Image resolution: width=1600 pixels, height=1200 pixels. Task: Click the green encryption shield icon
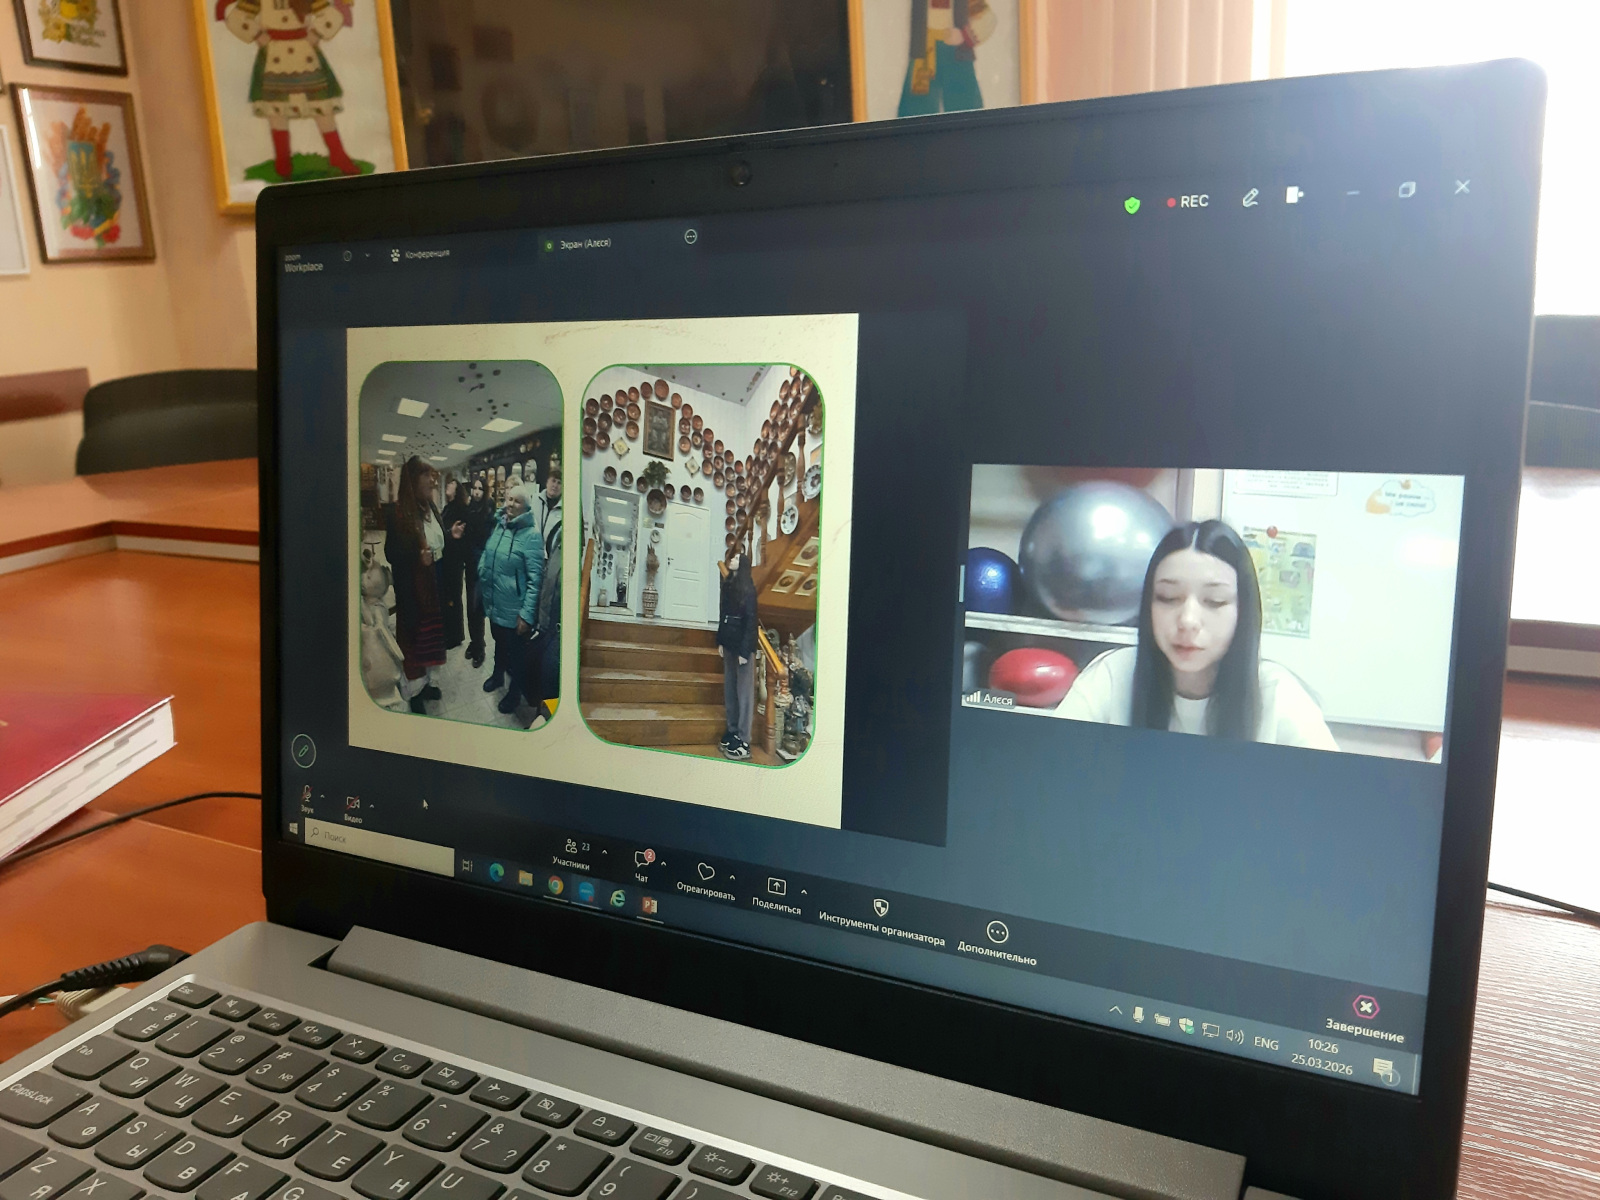[1131, 205]
